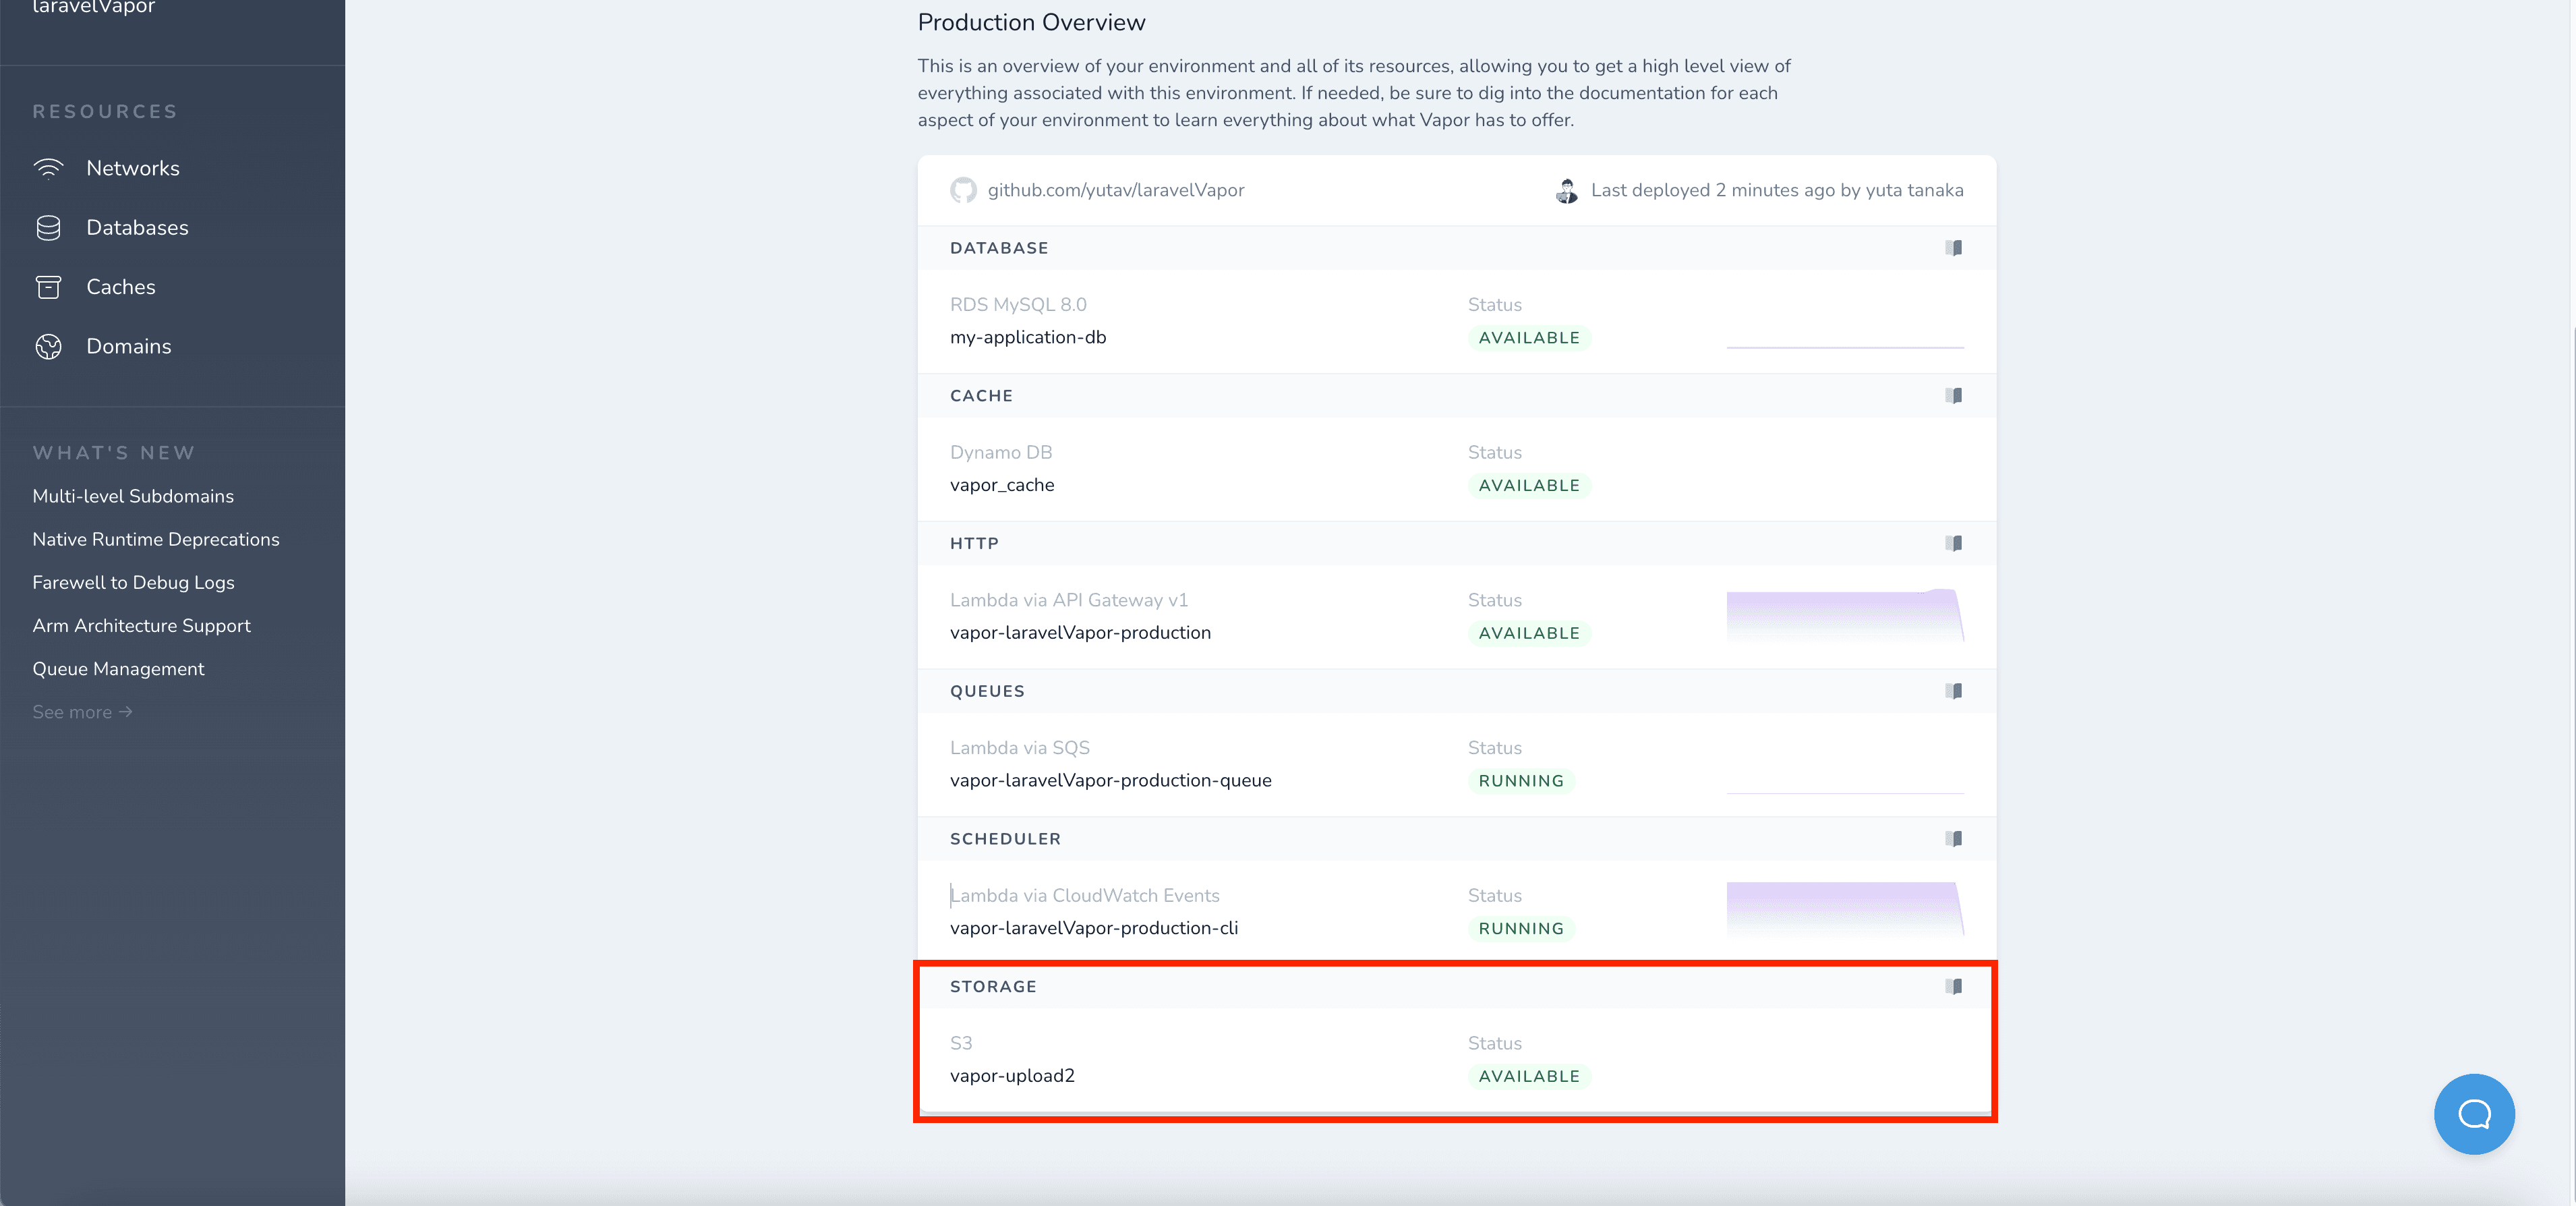Open Scheduler section documentation book icon

coord(1953,839)
